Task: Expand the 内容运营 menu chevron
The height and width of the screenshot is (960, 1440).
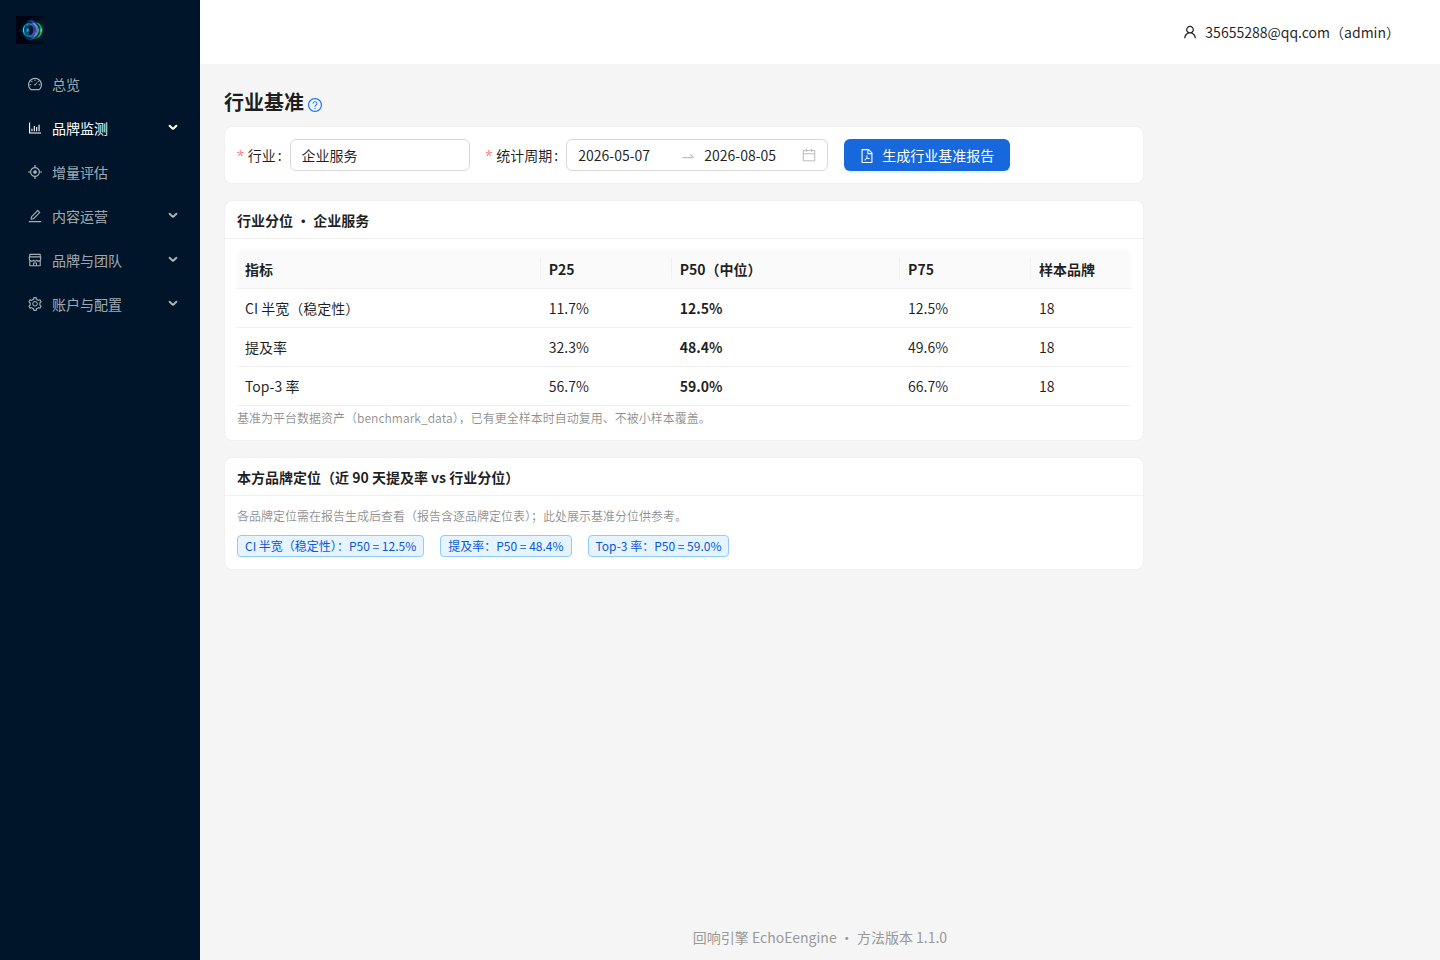Action: coord(173,216)
